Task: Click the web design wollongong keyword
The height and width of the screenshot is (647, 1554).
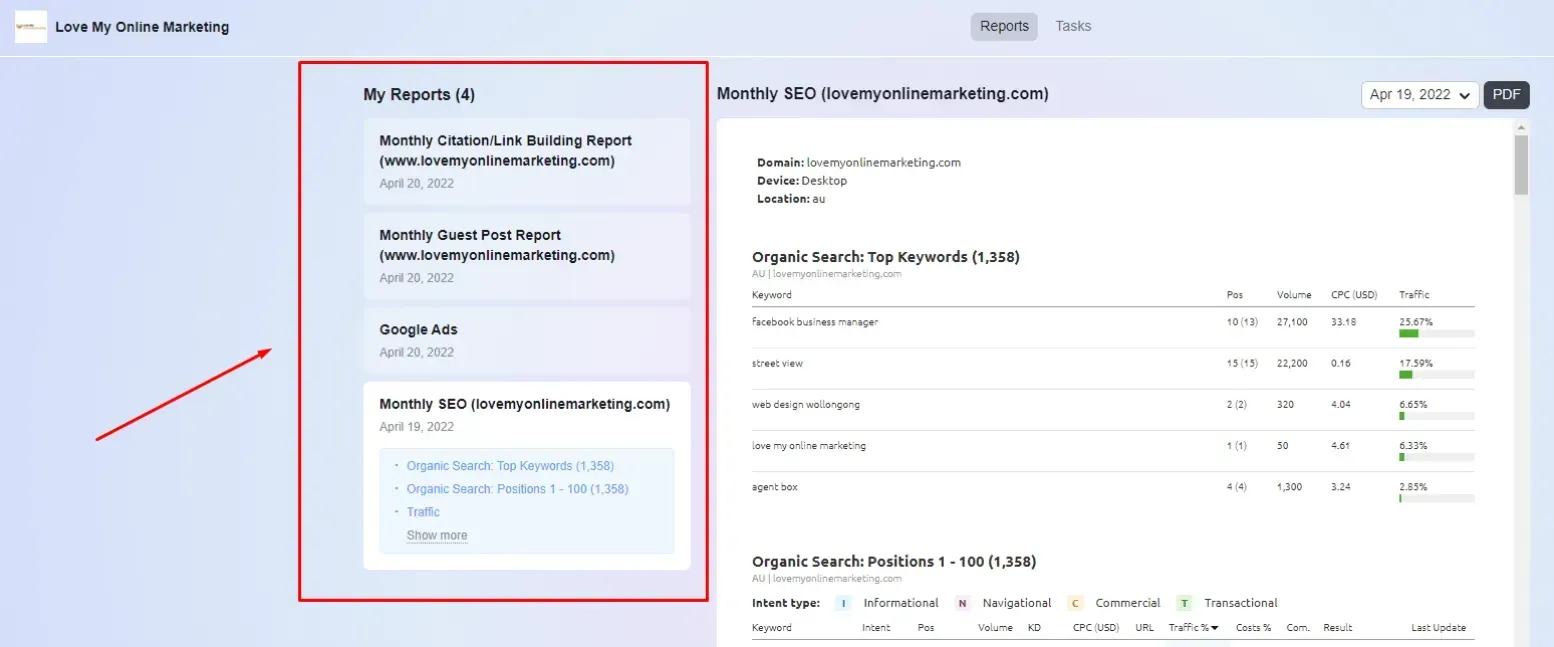Action: (x=806, y=404)
